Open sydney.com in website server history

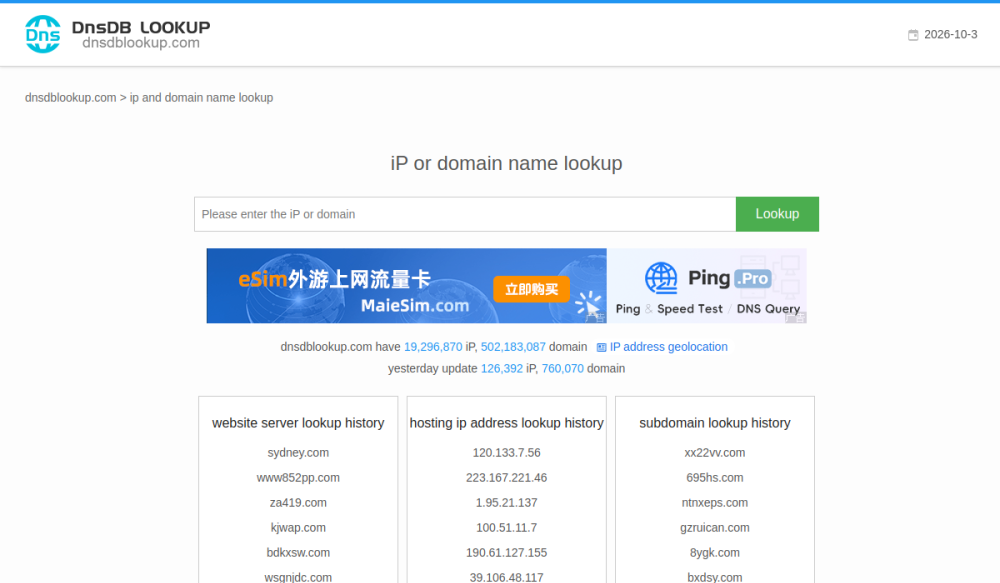(x=298, y=453)
